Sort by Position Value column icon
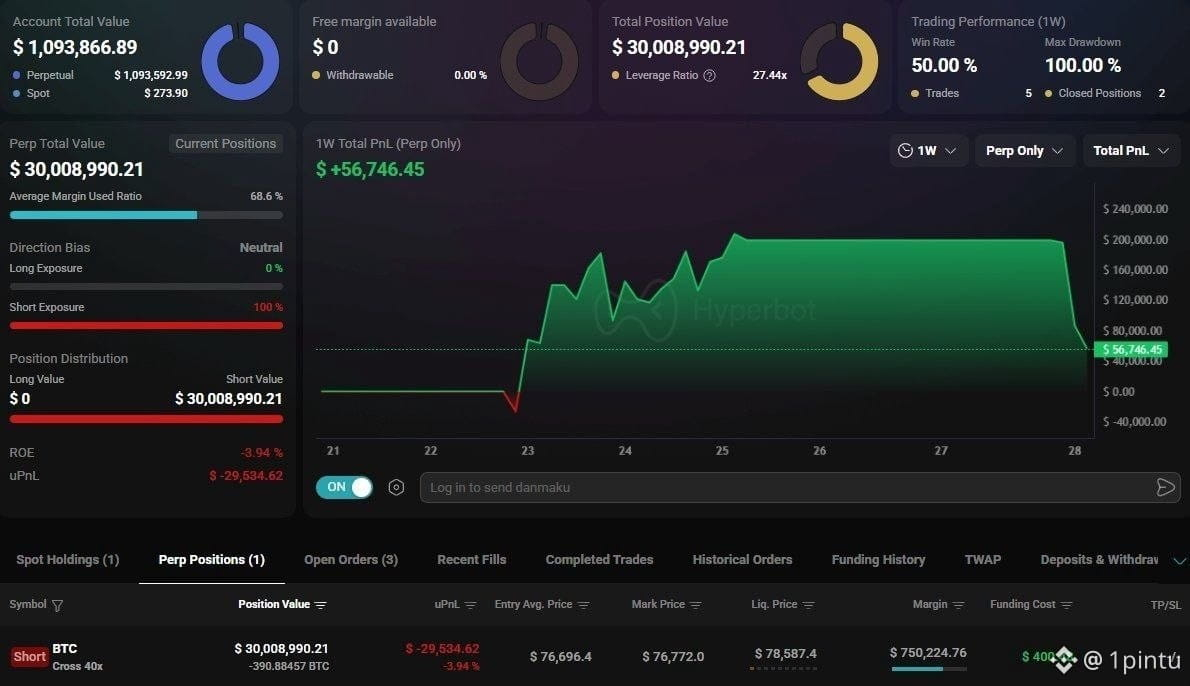The height and width of the screenshot is (686, 1190). [321, 605]
